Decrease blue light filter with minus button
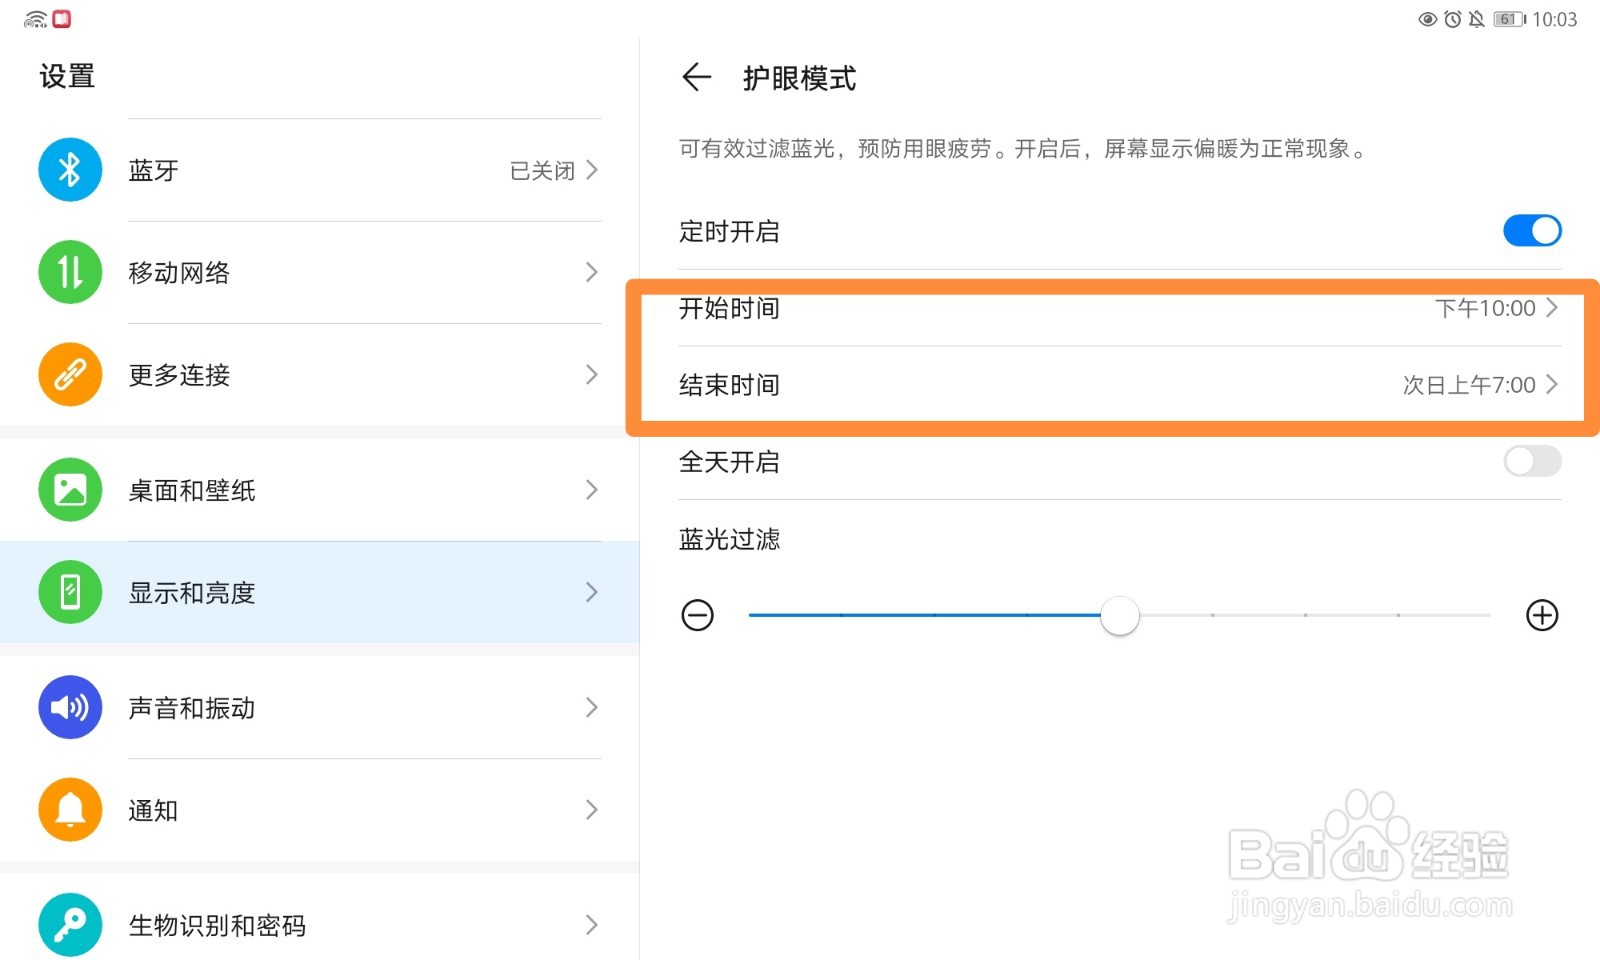This screenshot has width=1600, height=960. pos(697,615)
